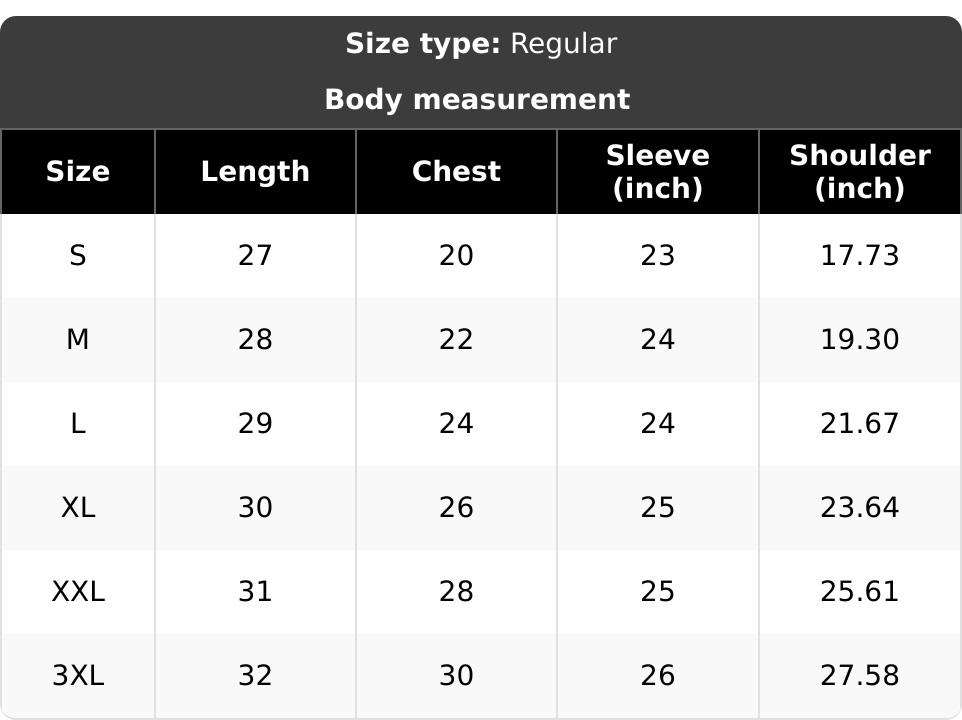Click shoulder value 27.58 for size 3XL
The image size is (962, 720).
pyautogui.click(x=860, y=676)
